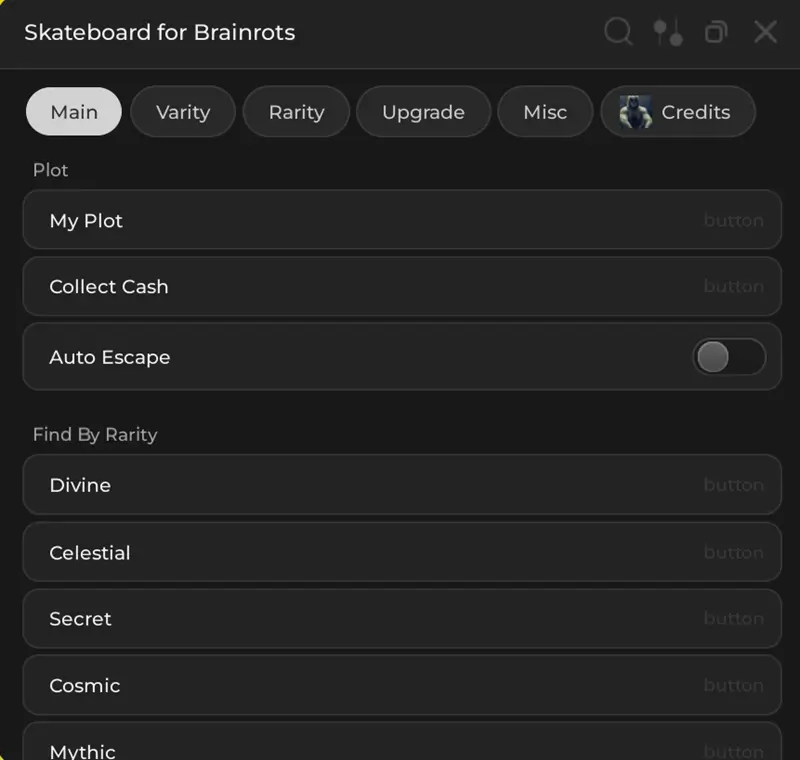Switch to the Varity tab
This screenshot has height=760, width=800.
tap(183, 112)
